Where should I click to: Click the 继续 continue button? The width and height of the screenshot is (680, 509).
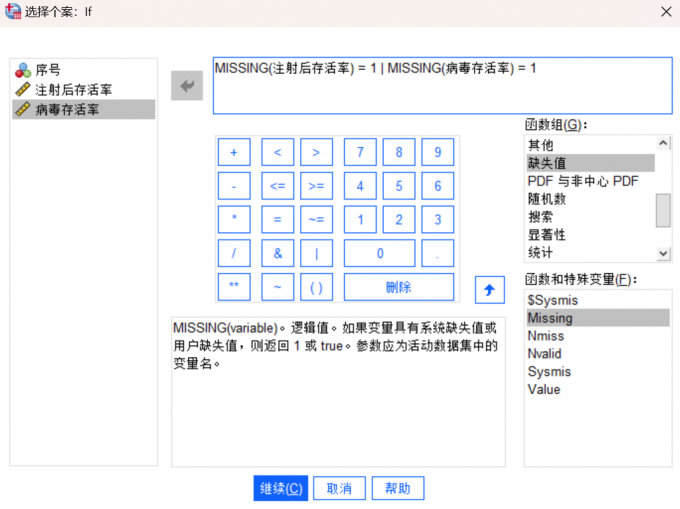[x=280, y=488]
